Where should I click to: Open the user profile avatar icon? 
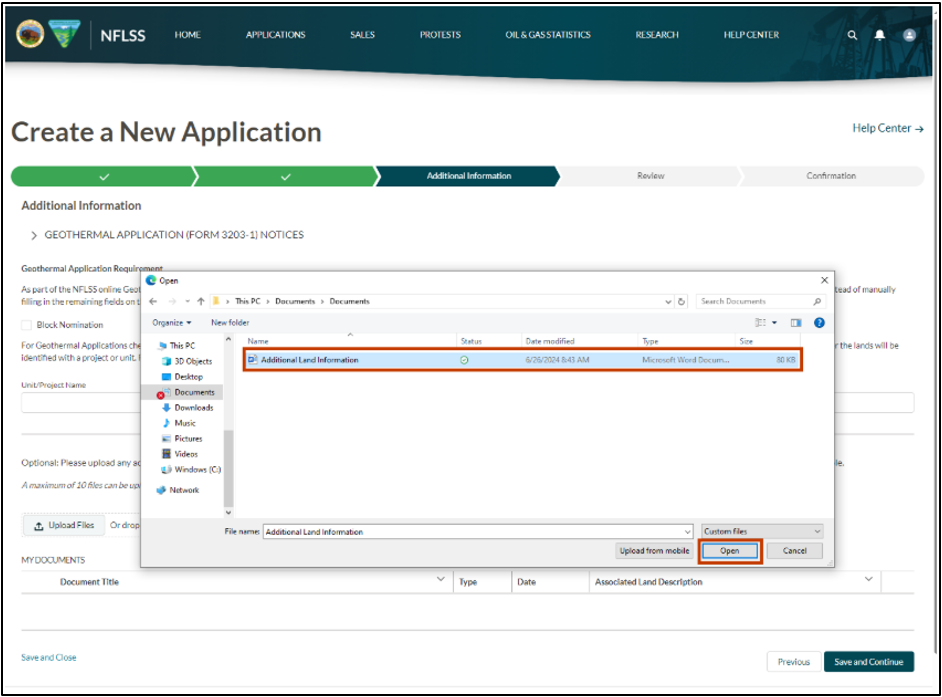pos(909,35)
